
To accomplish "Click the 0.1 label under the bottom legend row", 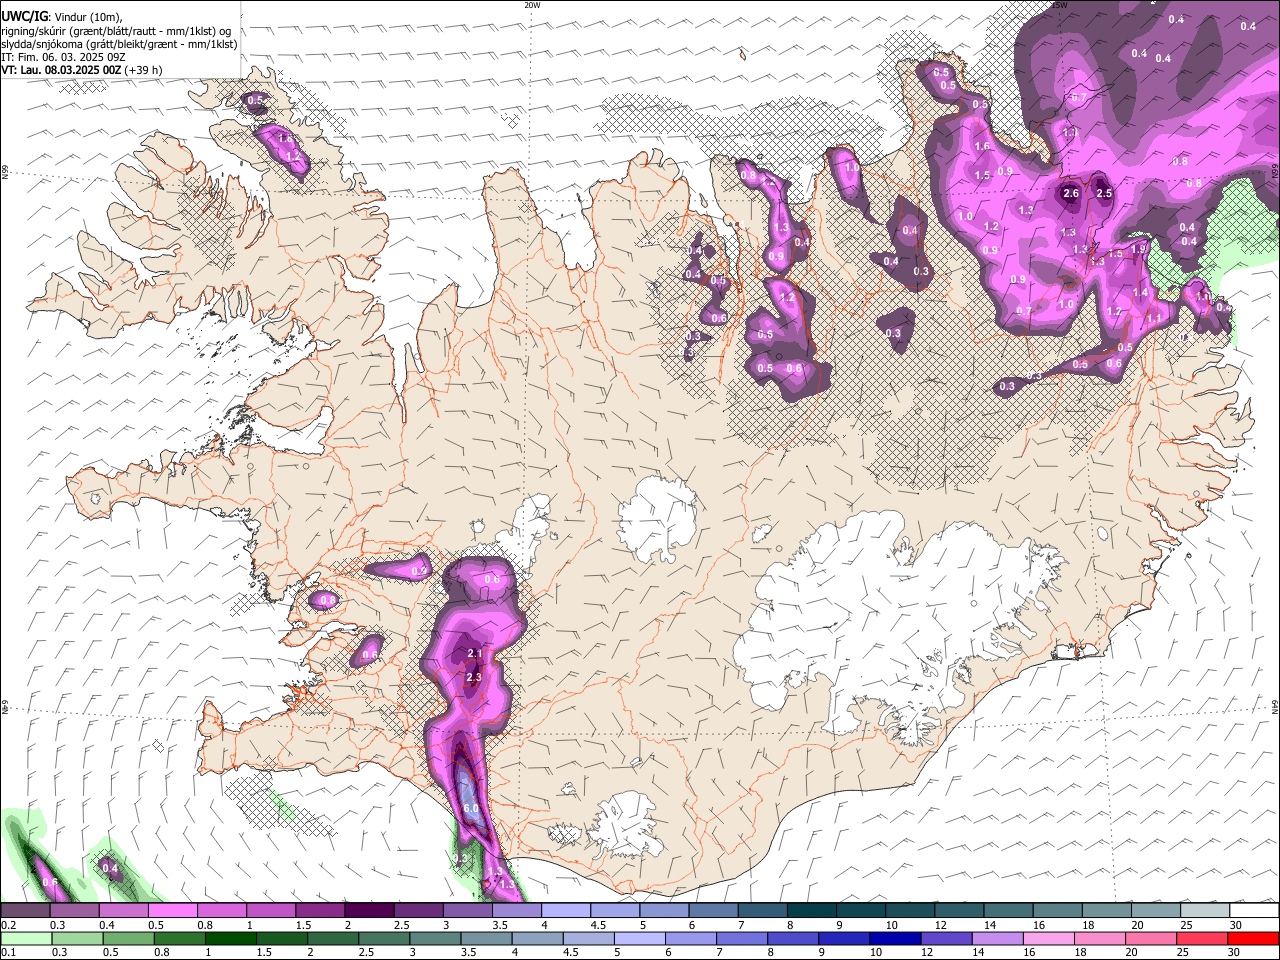I will coord(9,953).
